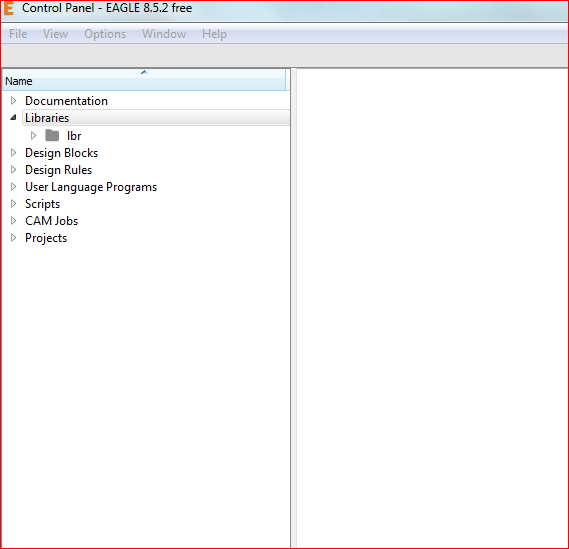The height and width of the screenshot is (549, 569).
Task: Open the File menu
Action: pyautogui.click(x=18, y=34)
